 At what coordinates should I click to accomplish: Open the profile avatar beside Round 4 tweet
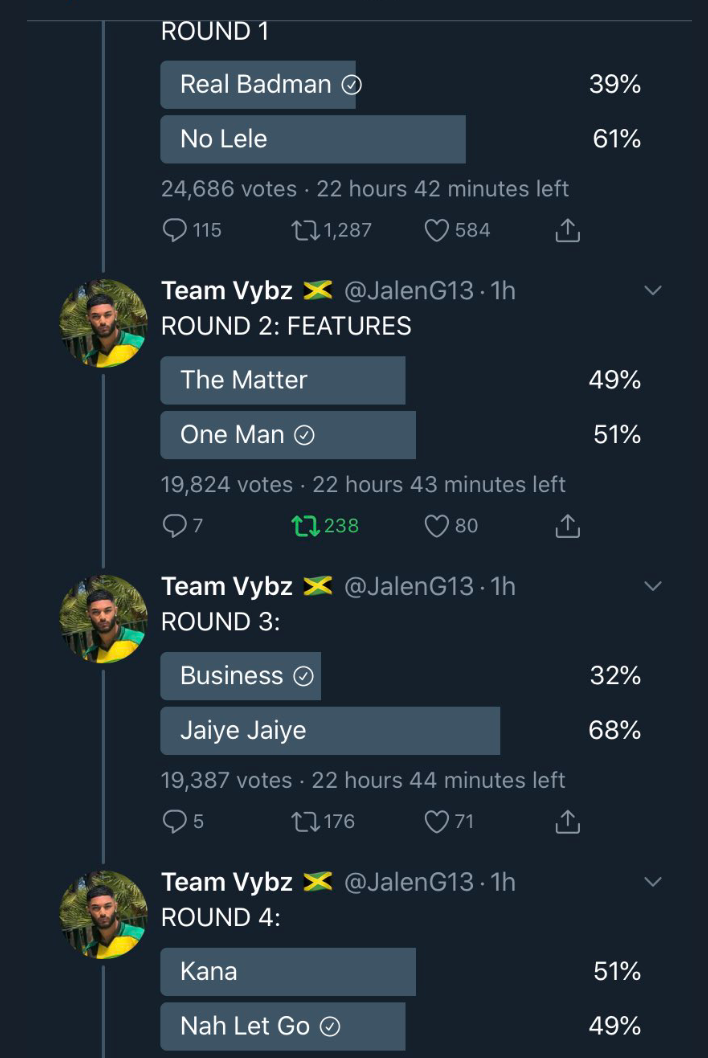(103, 915)
